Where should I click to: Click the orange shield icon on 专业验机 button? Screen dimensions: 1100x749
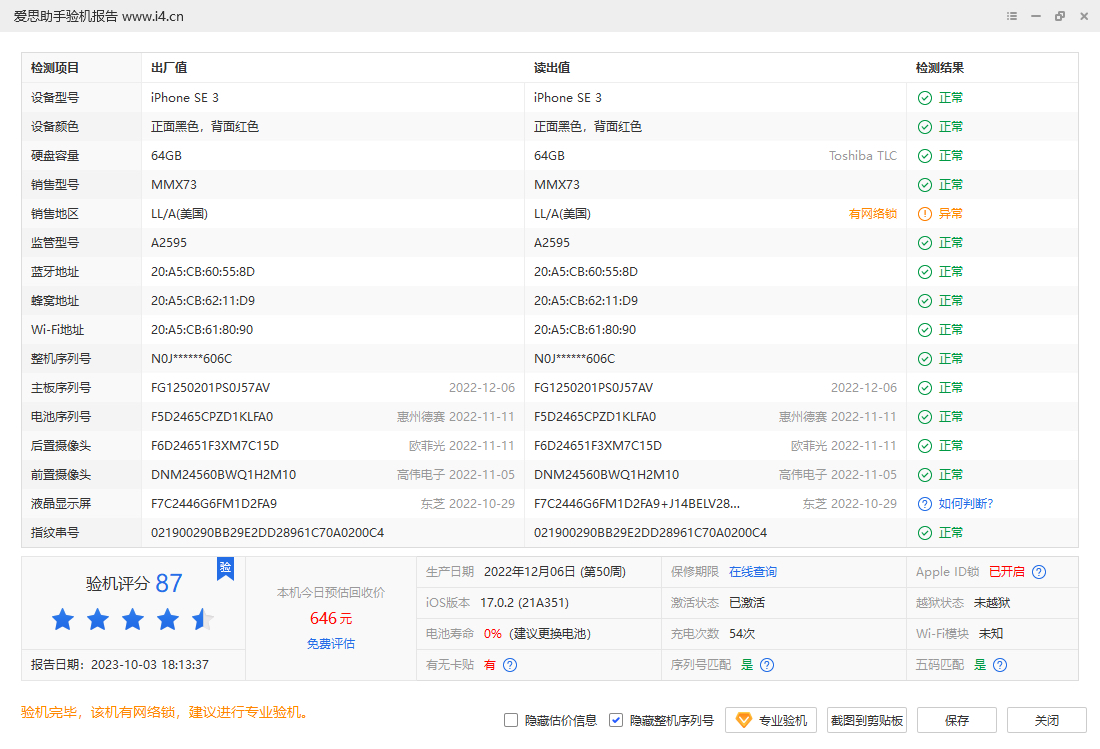pyautogui.click(x=742, y=720)
